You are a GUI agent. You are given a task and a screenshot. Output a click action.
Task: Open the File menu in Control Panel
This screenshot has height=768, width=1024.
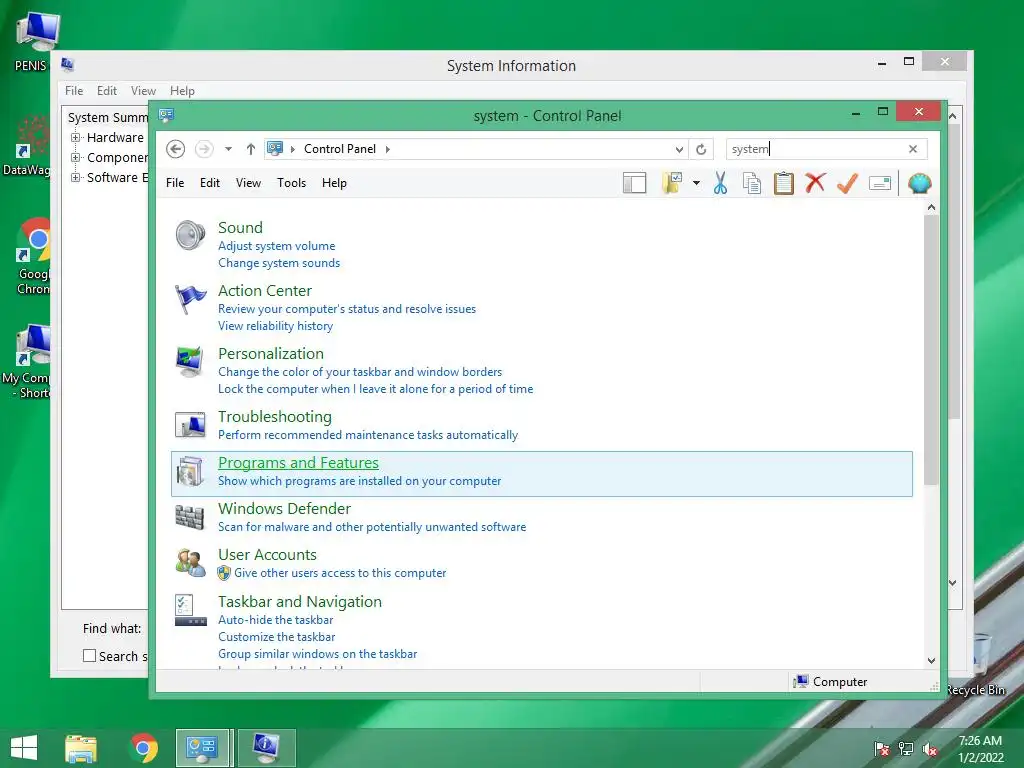pos(175,183)
